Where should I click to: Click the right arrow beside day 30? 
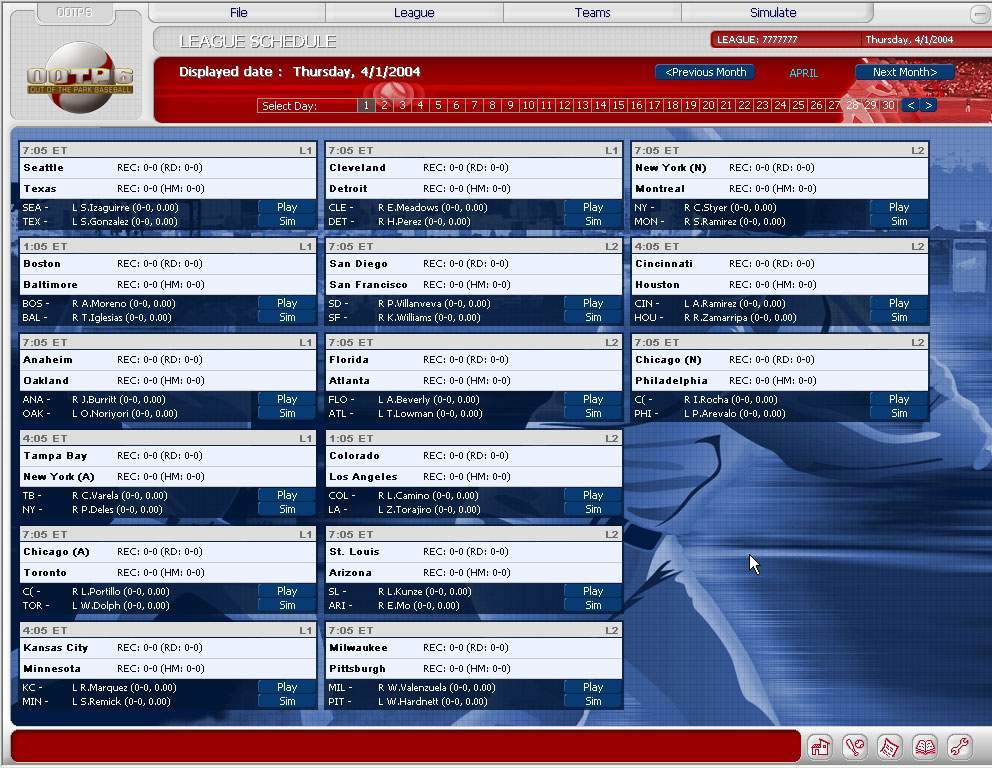pos(928,105)
